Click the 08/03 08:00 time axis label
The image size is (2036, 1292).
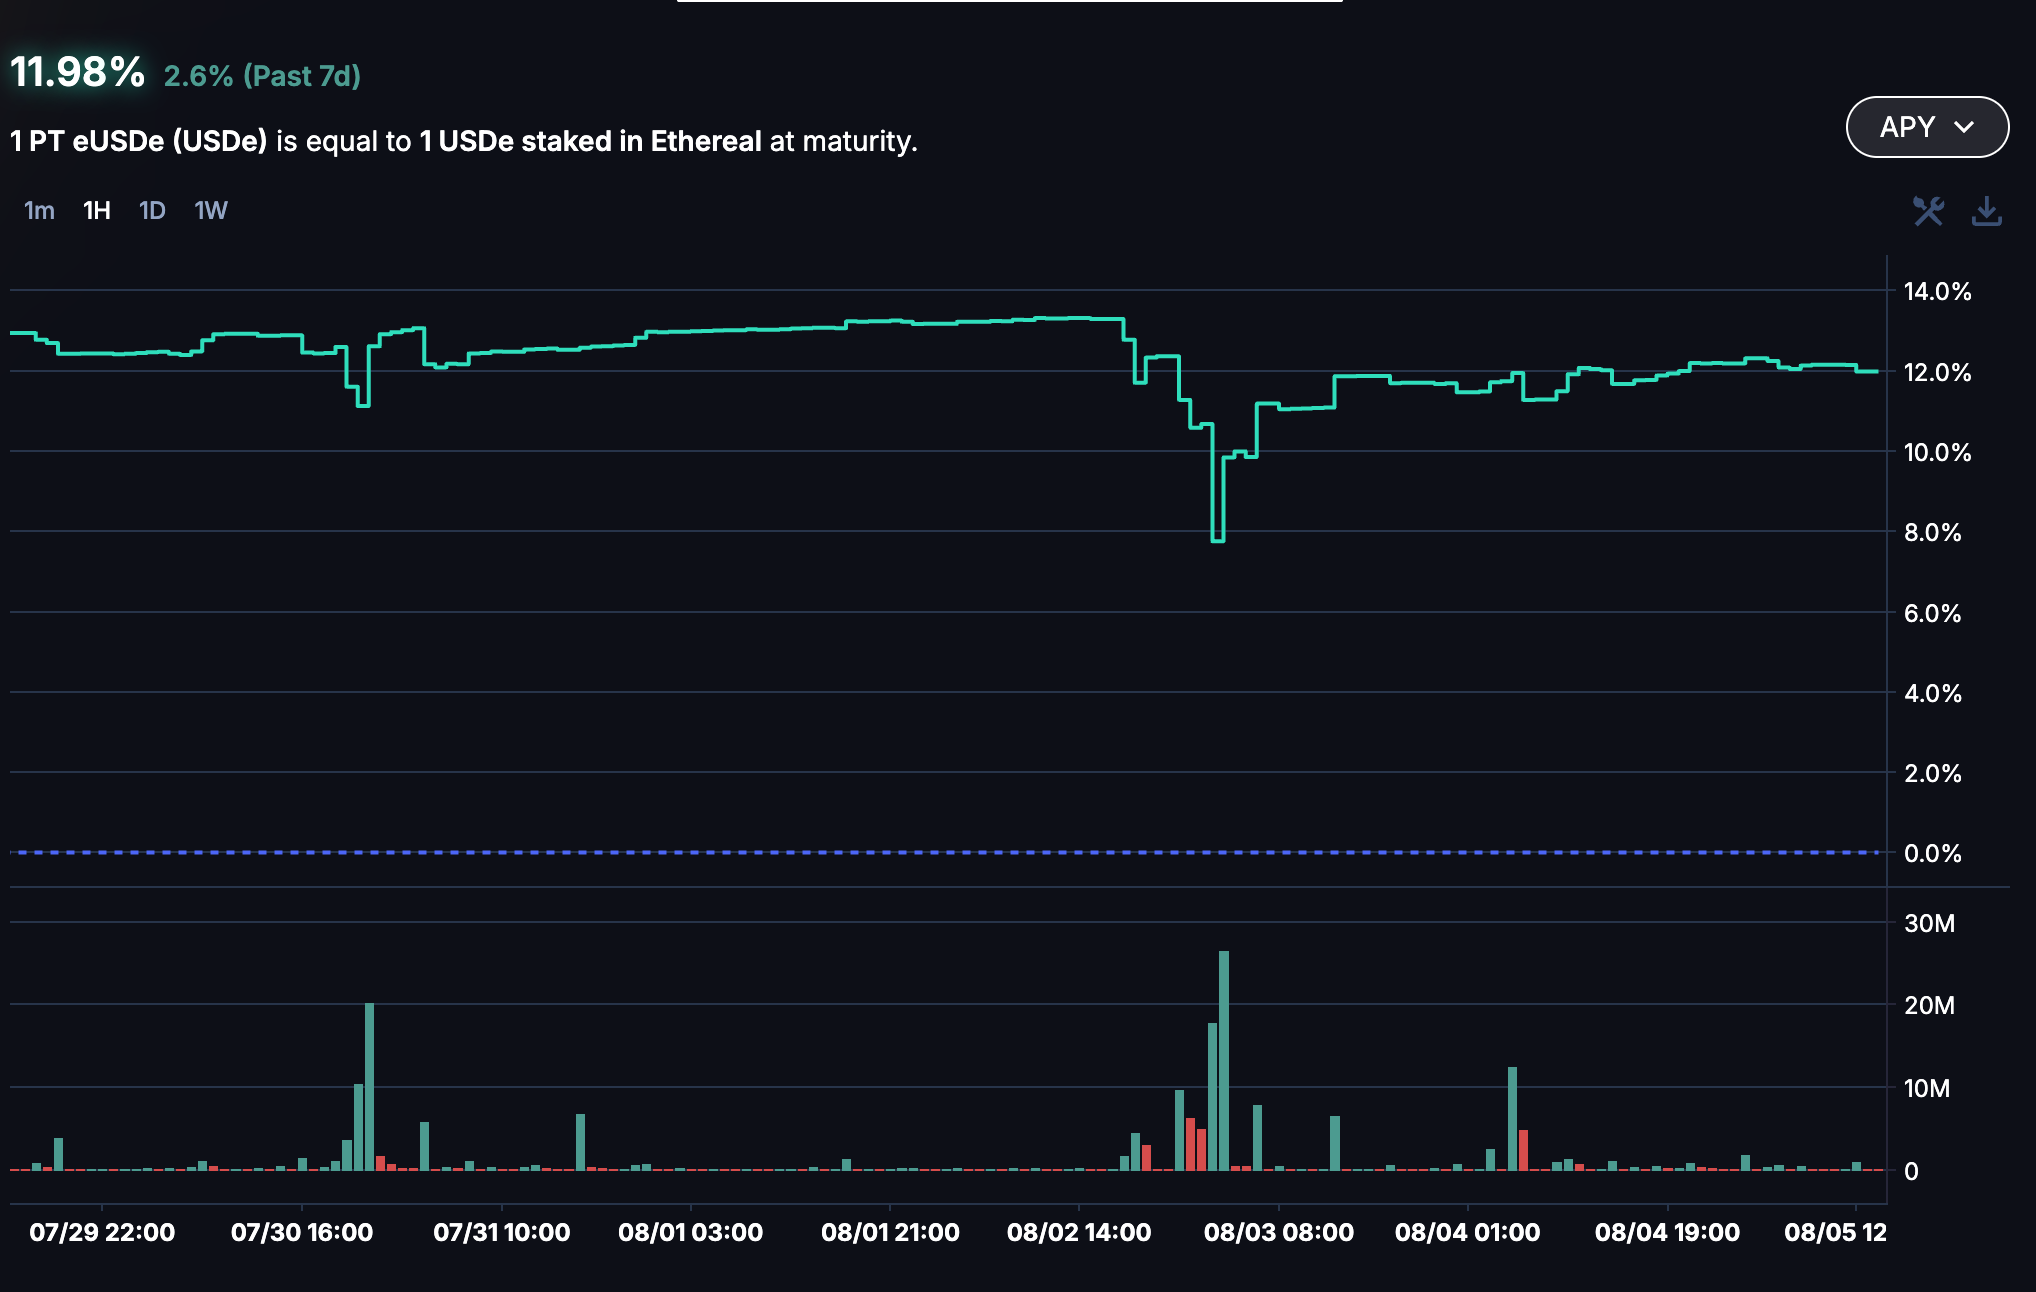point(1278,1232)
